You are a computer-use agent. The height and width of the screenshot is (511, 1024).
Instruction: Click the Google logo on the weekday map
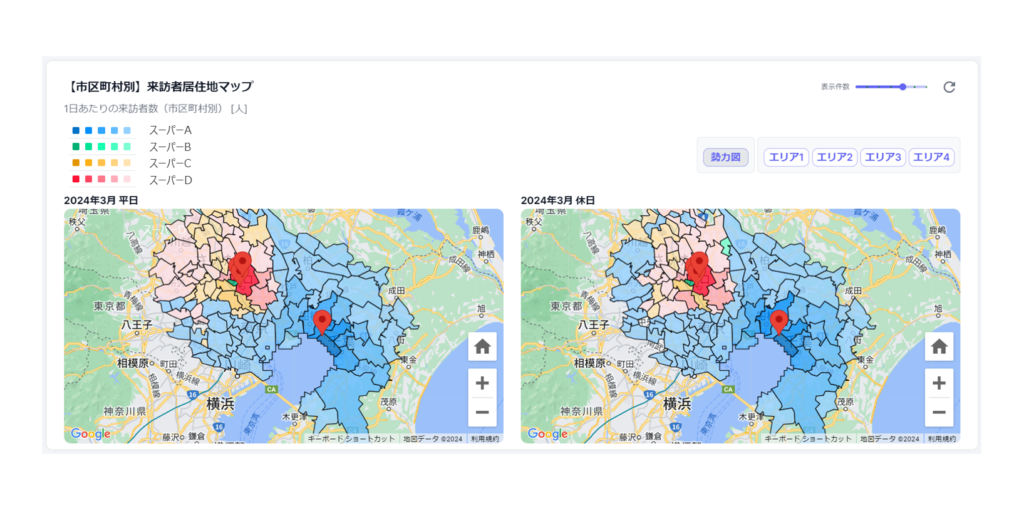[91, 434]
